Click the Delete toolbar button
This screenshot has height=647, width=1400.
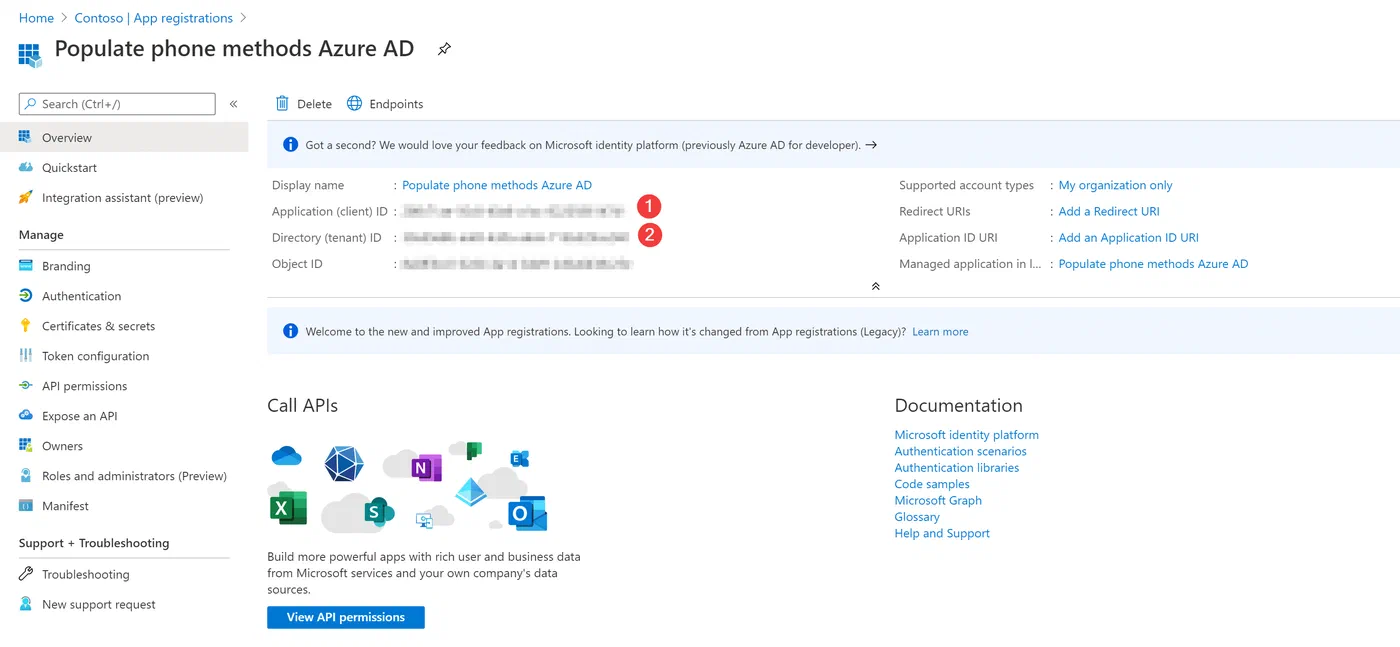pos(303,104)
